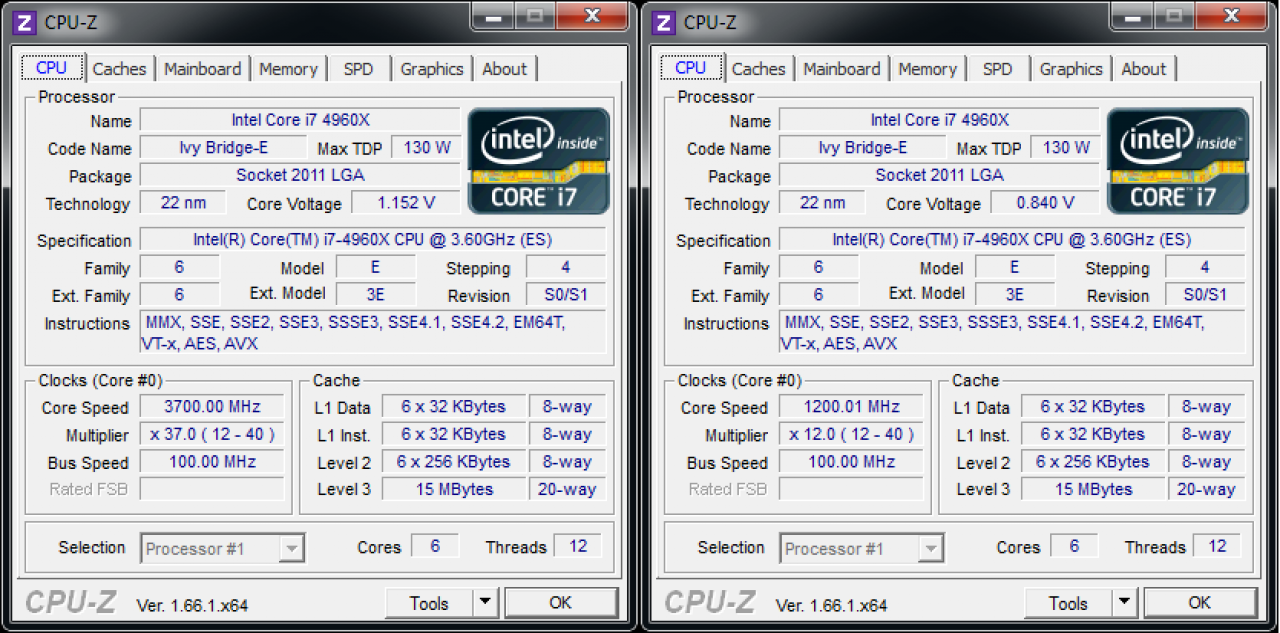This screenshot has height=633, width=1280.
Task: Click Specification field in left window
Action: click(x=372, y=240)
